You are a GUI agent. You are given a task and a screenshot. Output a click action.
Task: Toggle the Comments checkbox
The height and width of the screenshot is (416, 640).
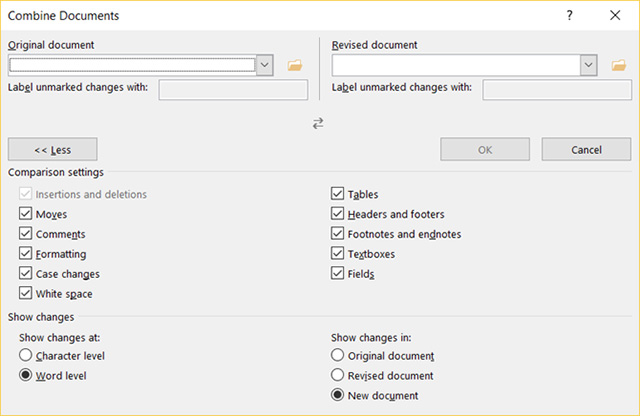(25, 234)
